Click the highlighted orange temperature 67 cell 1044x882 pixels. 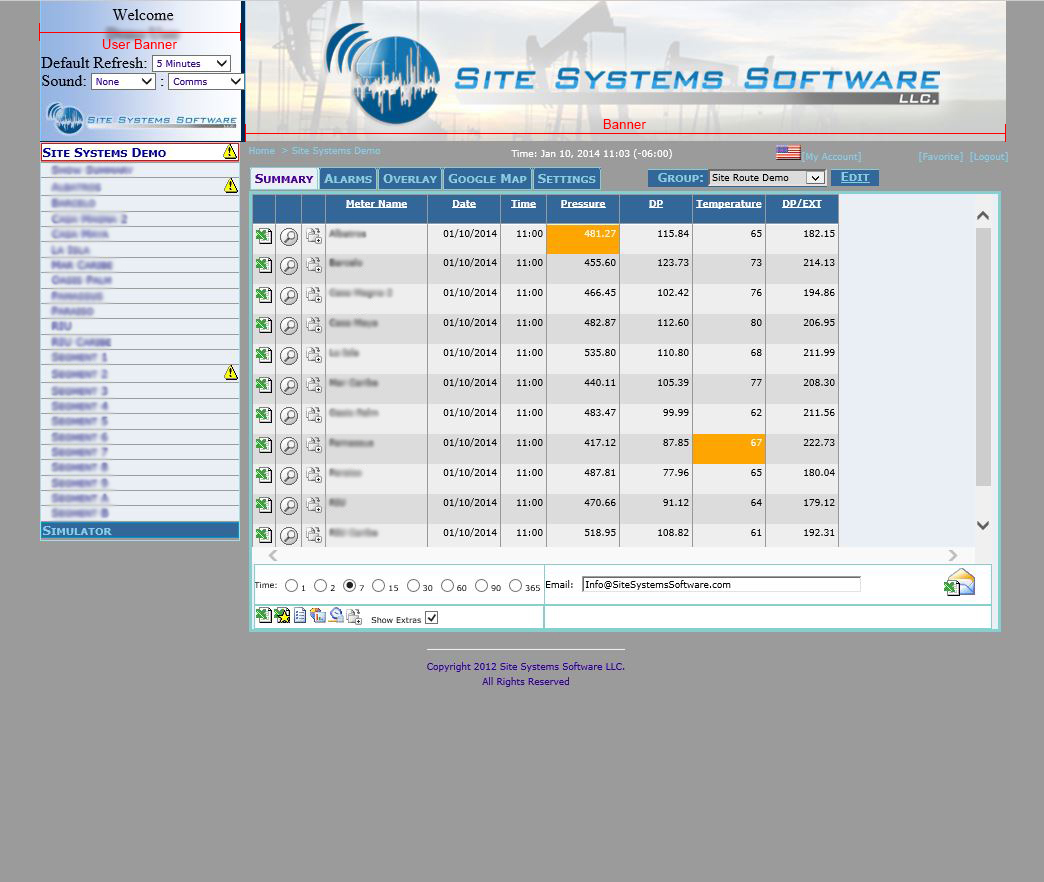coord(728,449)
